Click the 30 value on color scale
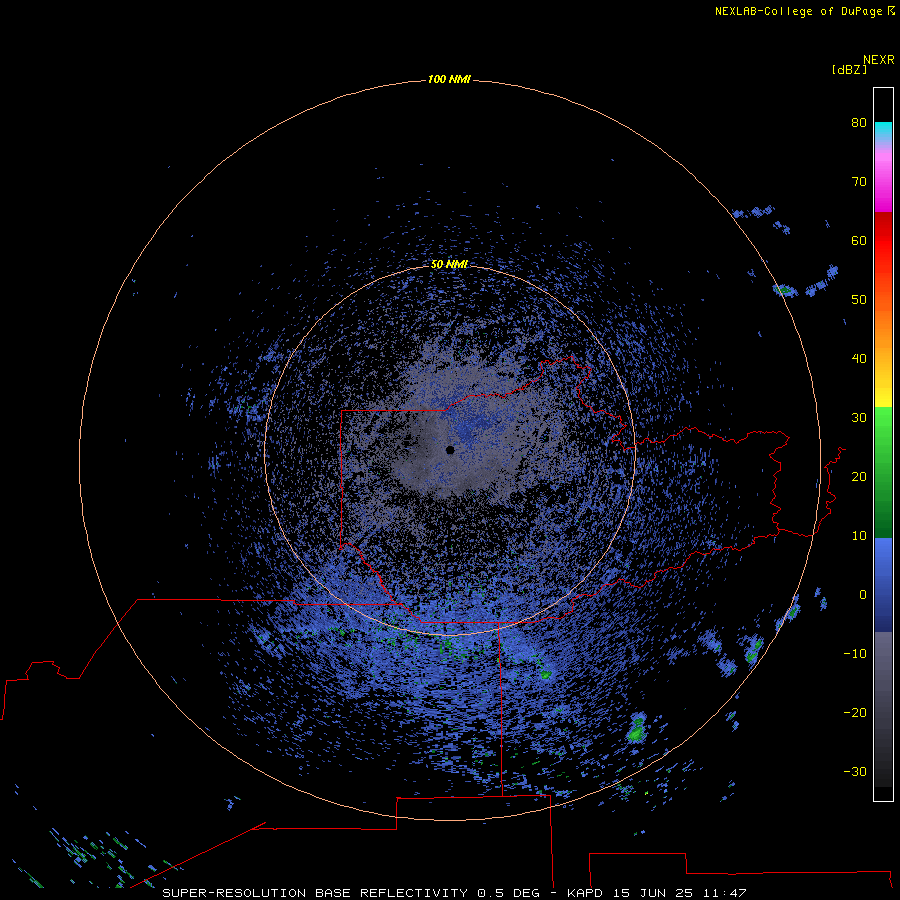900x900 pixels. click(x=859, y=418)
